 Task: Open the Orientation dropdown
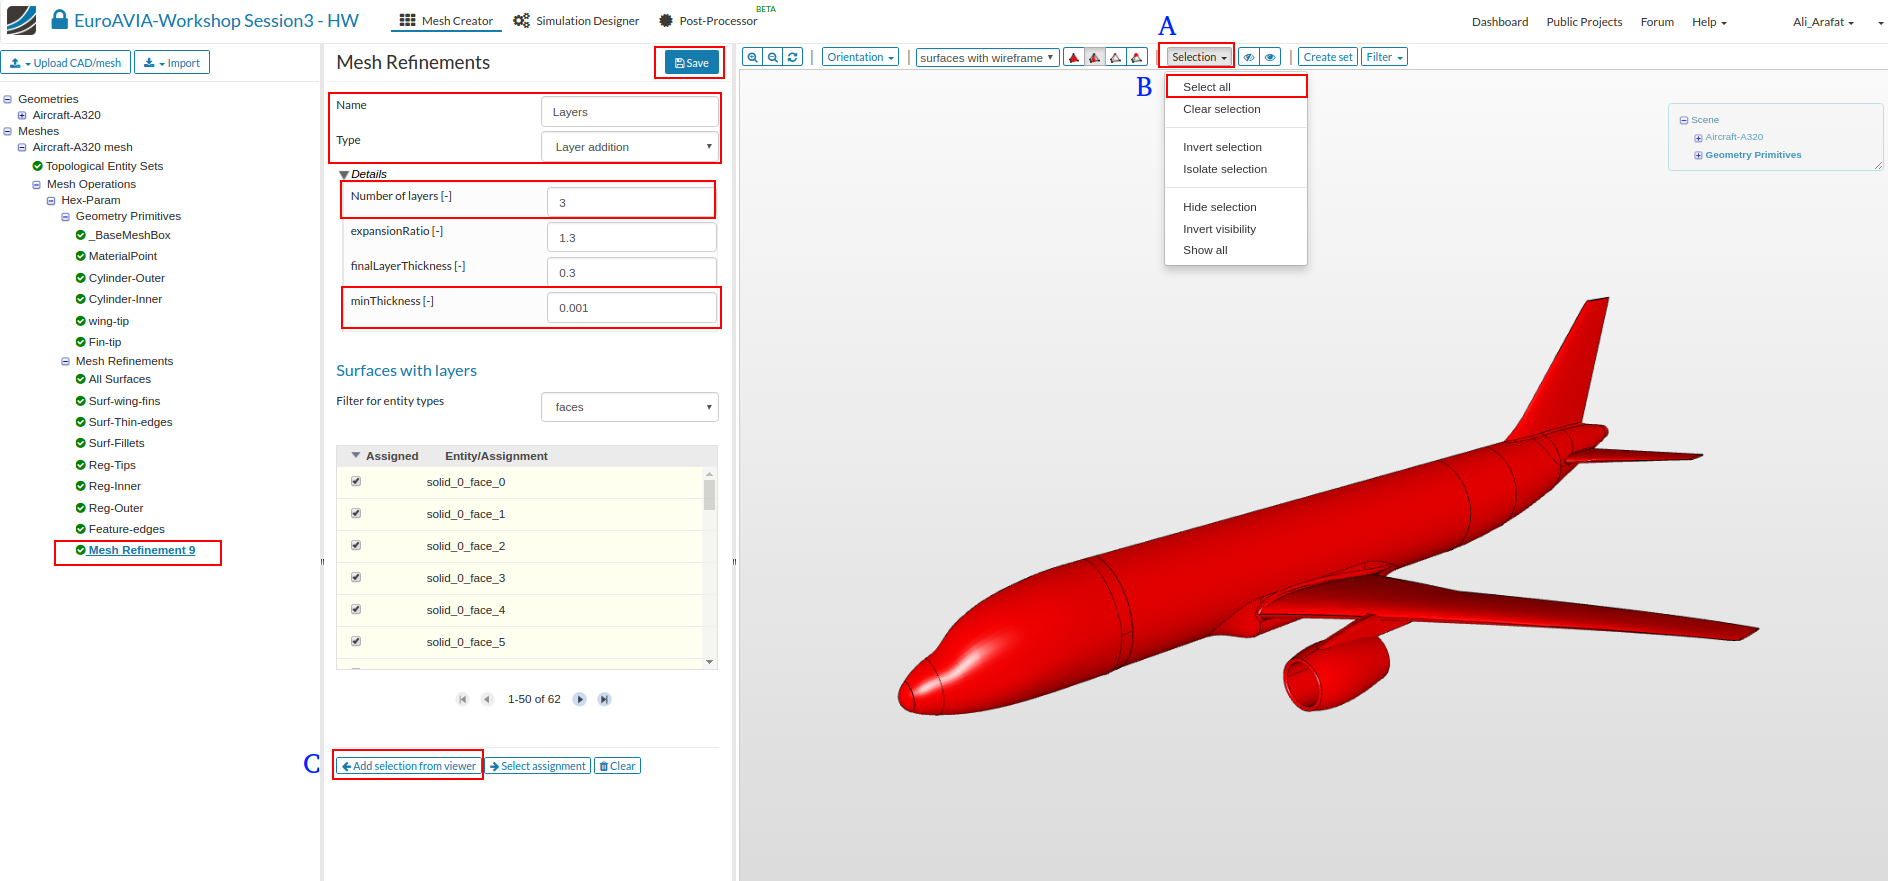click(x=860, y=57)
